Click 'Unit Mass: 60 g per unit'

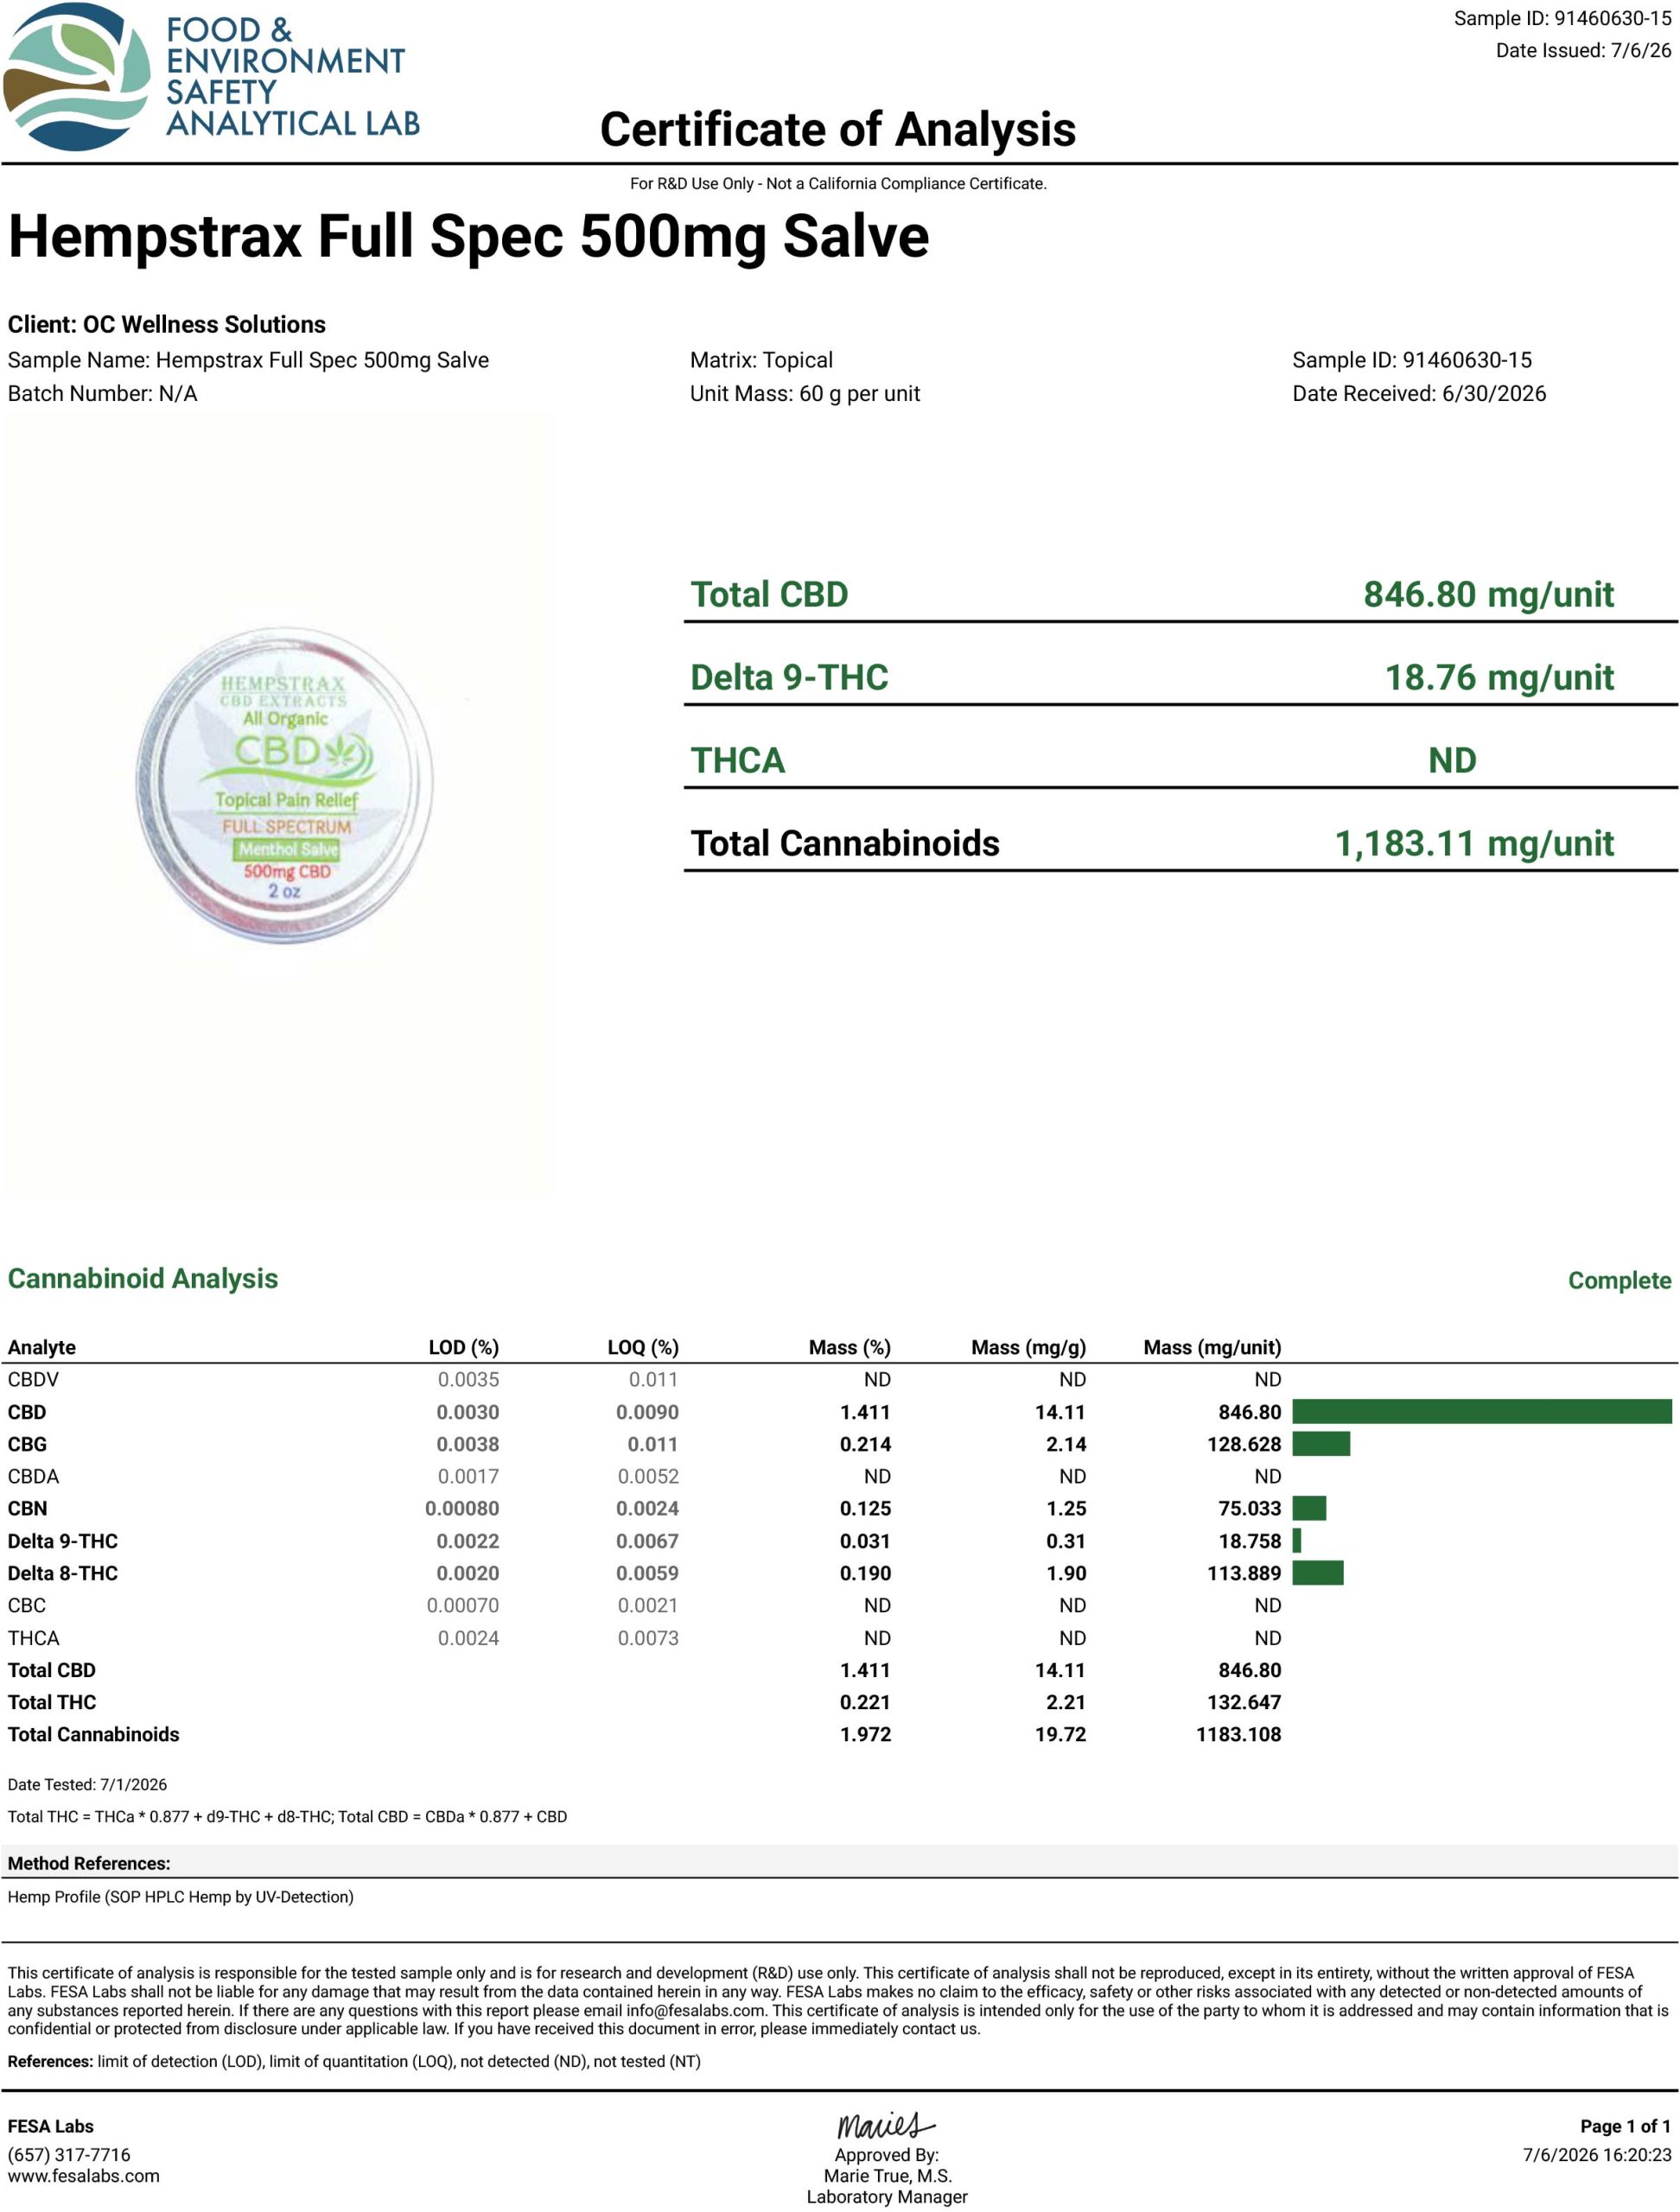point(805,394)
